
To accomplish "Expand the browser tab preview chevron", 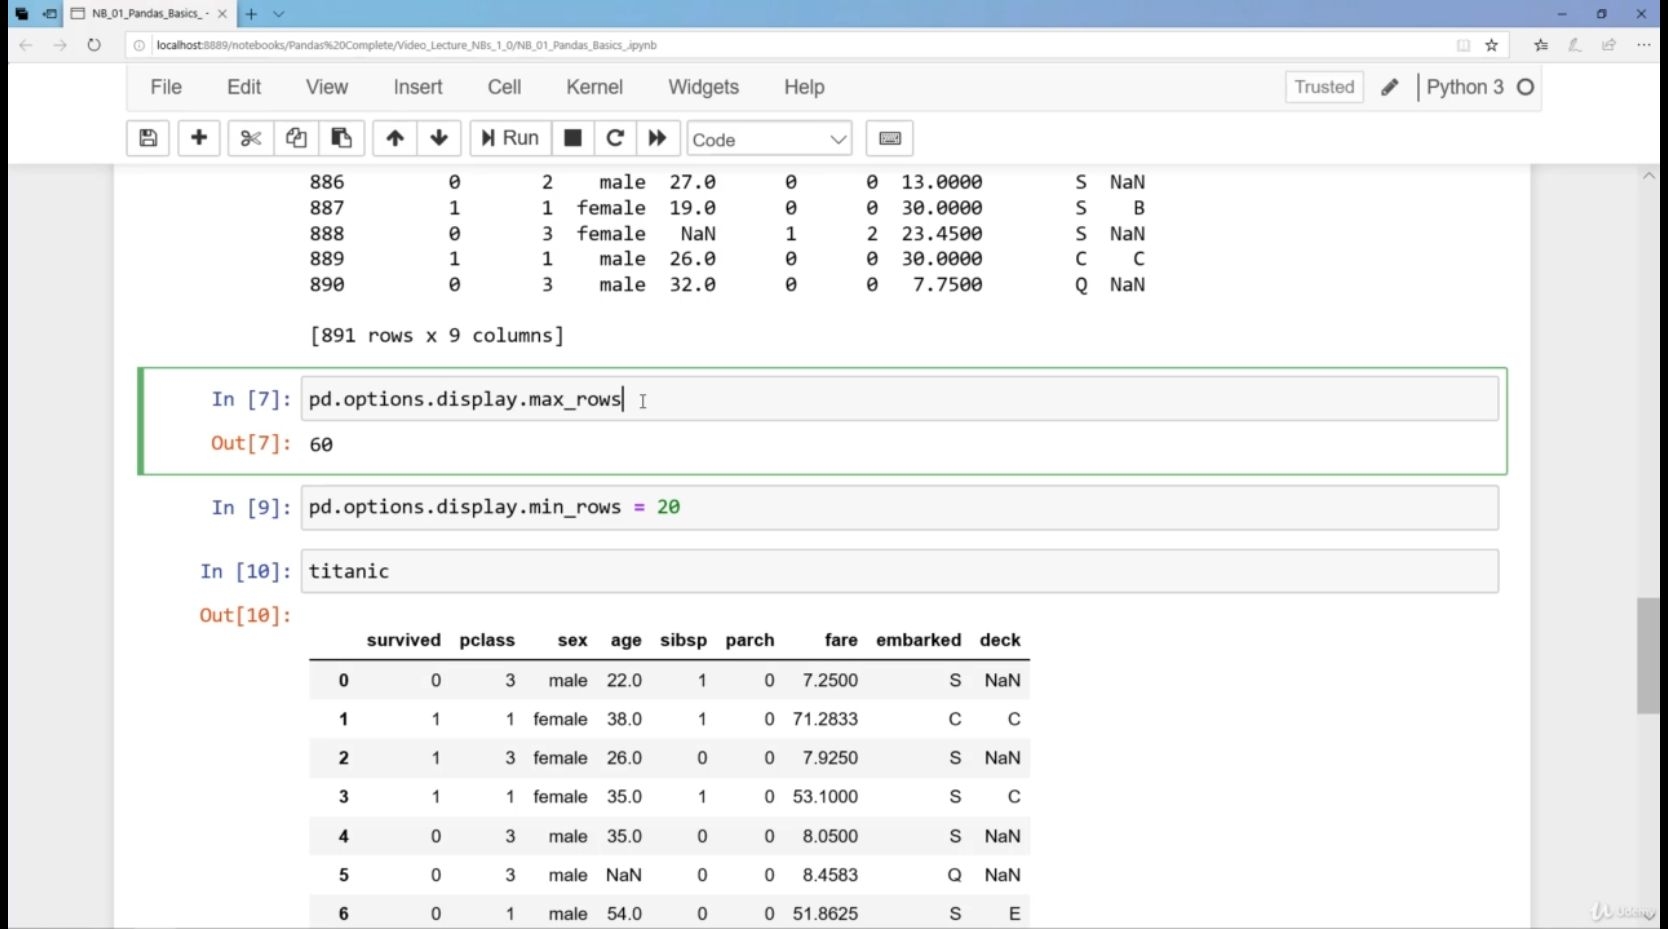I will [279, 14].
